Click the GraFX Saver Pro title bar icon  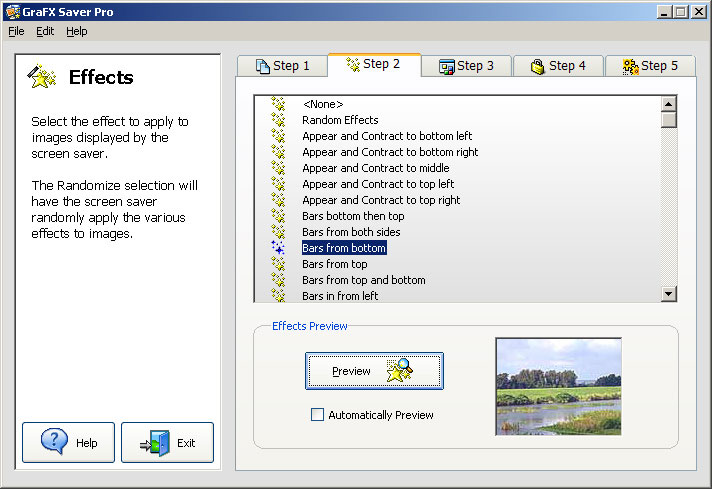click(x=13, y=12)
